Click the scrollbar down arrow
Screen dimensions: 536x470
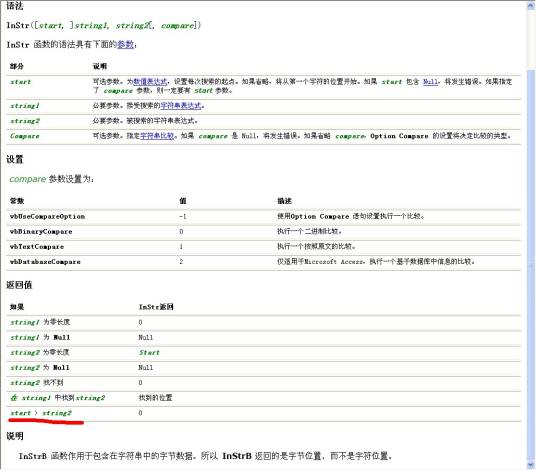point(531,465)
